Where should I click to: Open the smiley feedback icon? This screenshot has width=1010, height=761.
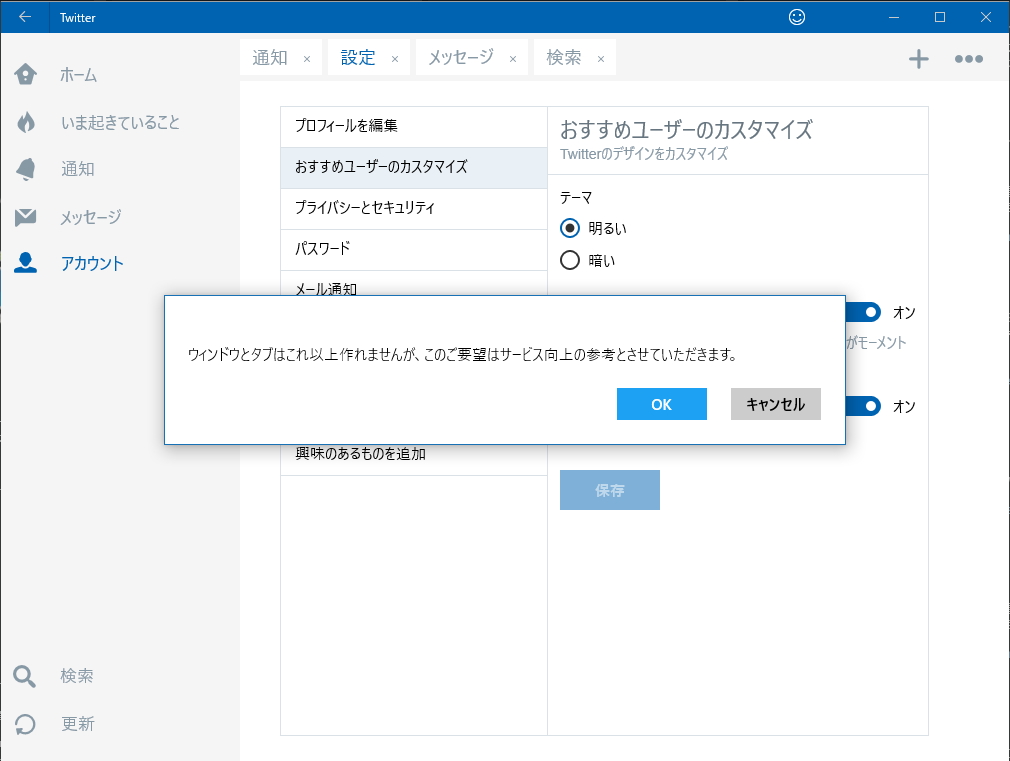pos(797,17)
